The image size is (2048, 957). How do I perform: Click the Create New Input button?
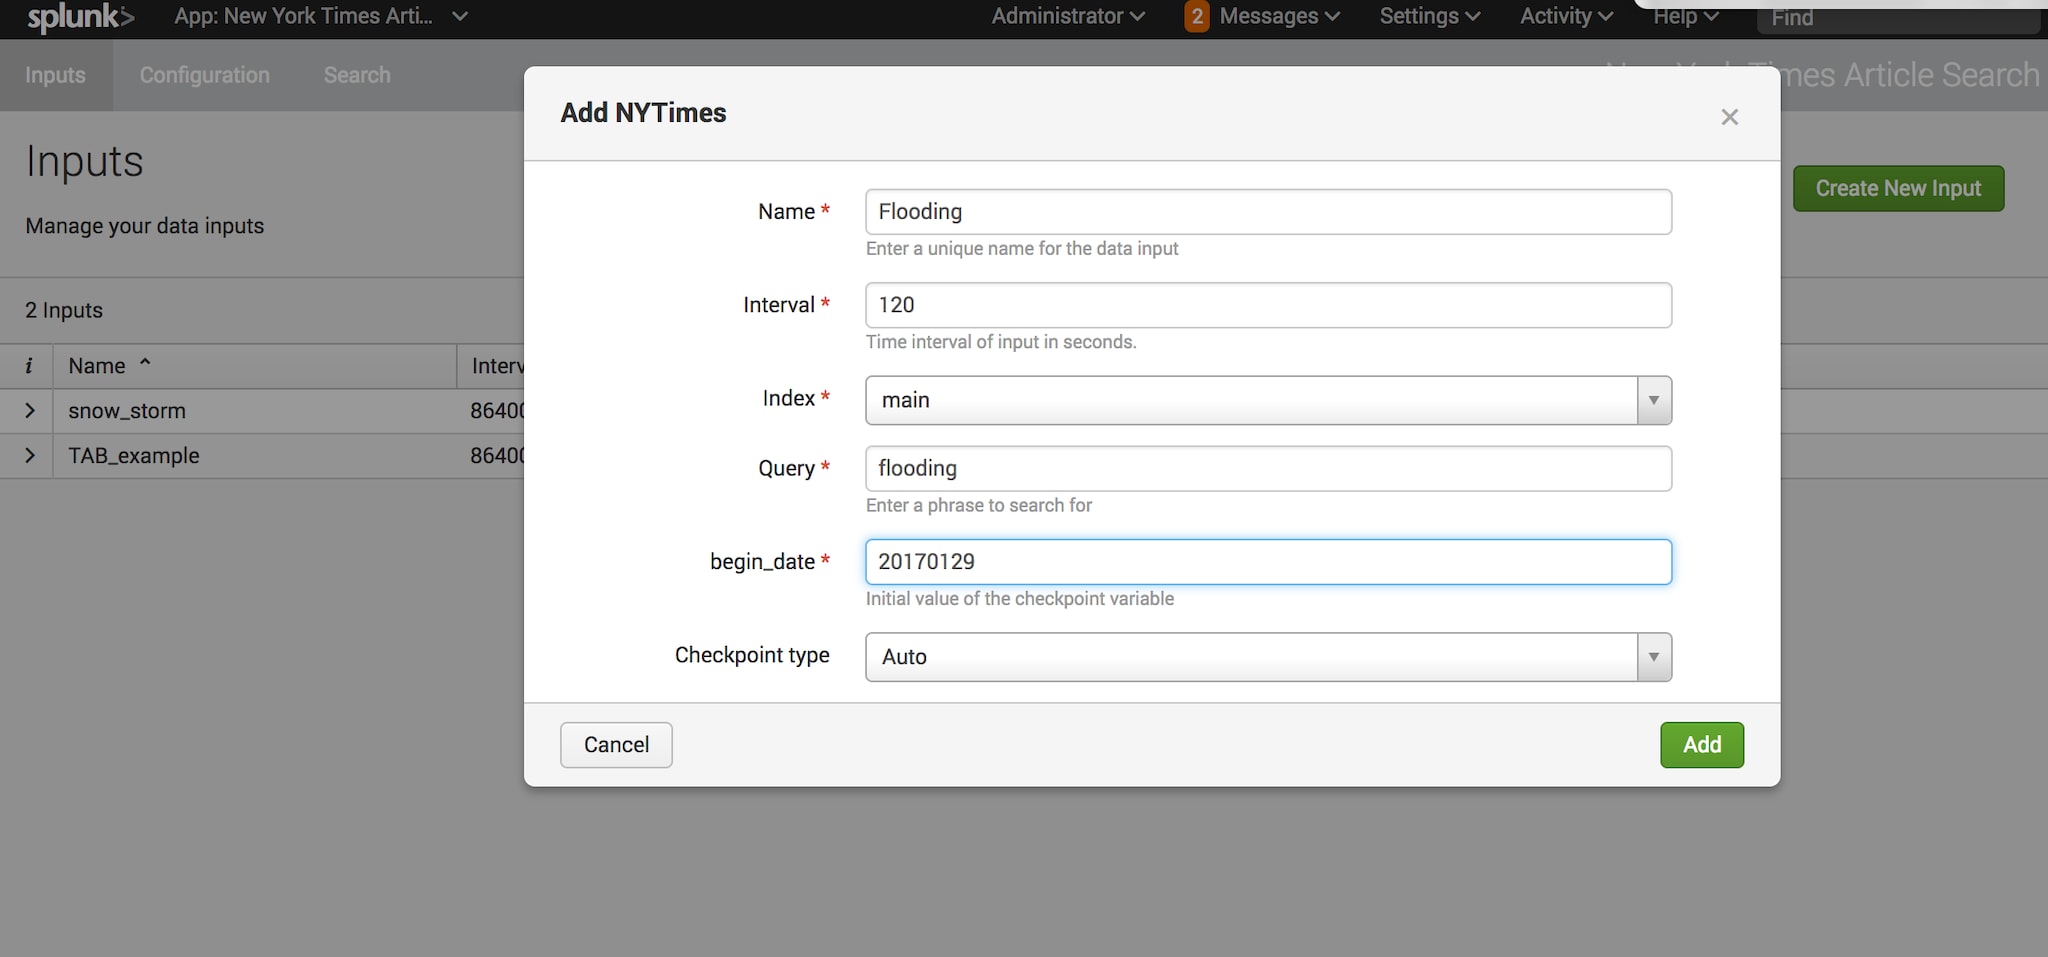[1898, 188]
